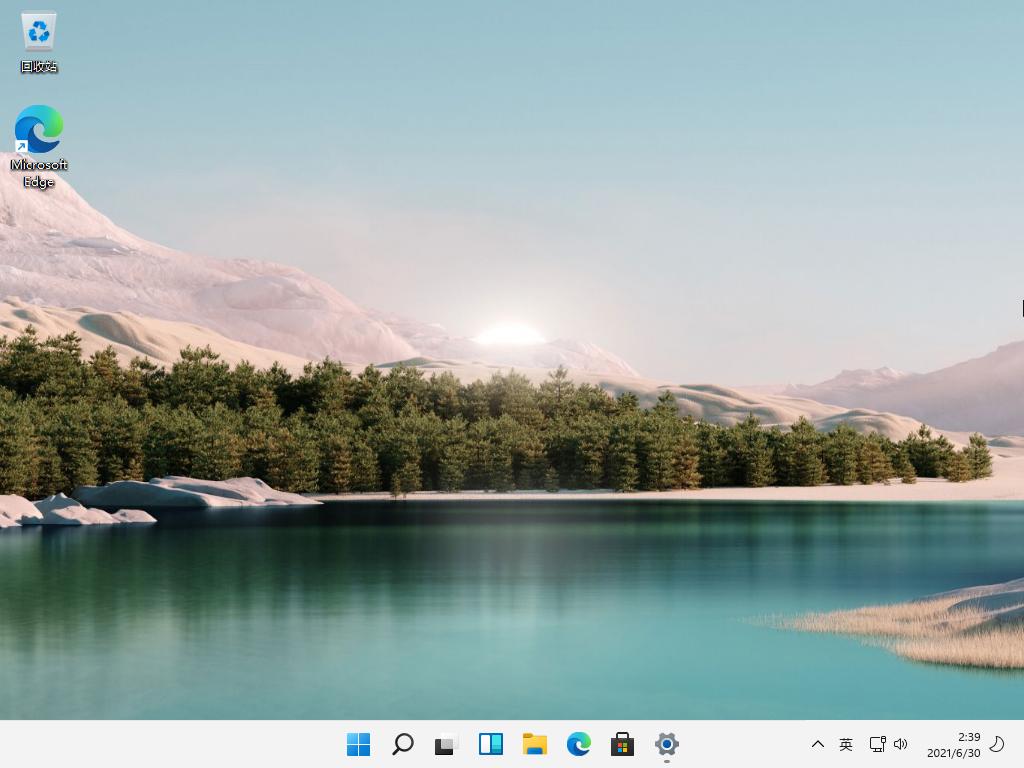Launch Microsoft Edge from the taskbar
This screenshot has width=1024, height=768.
(578, 744)
